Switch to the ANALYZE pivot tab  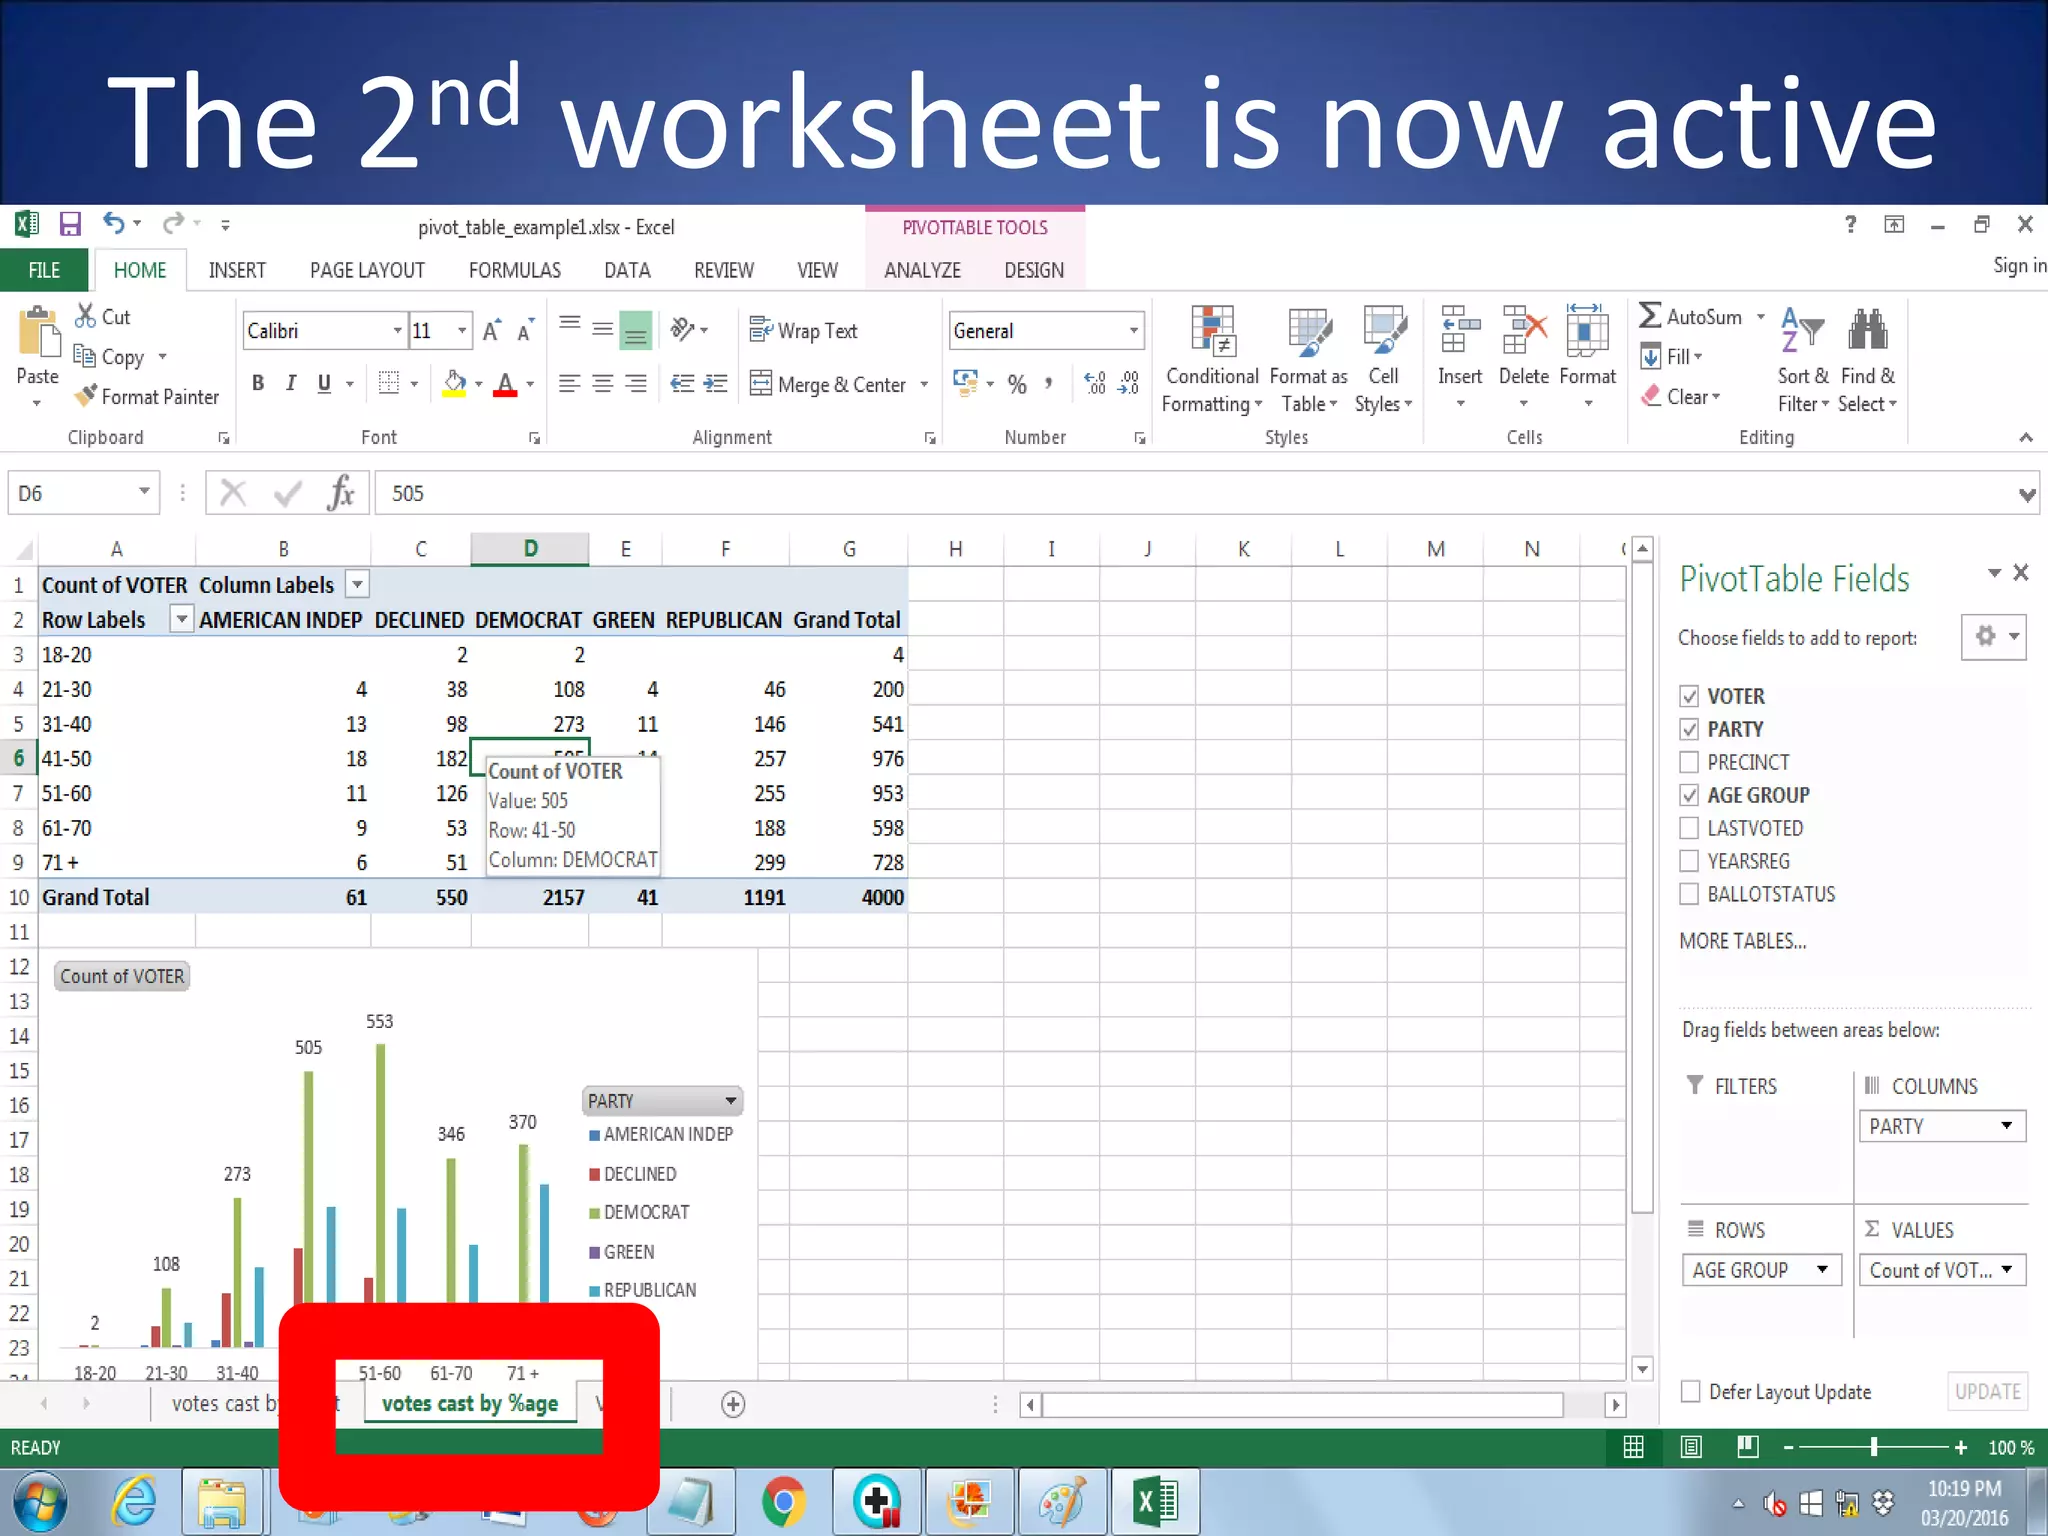[x=922, y=270]
